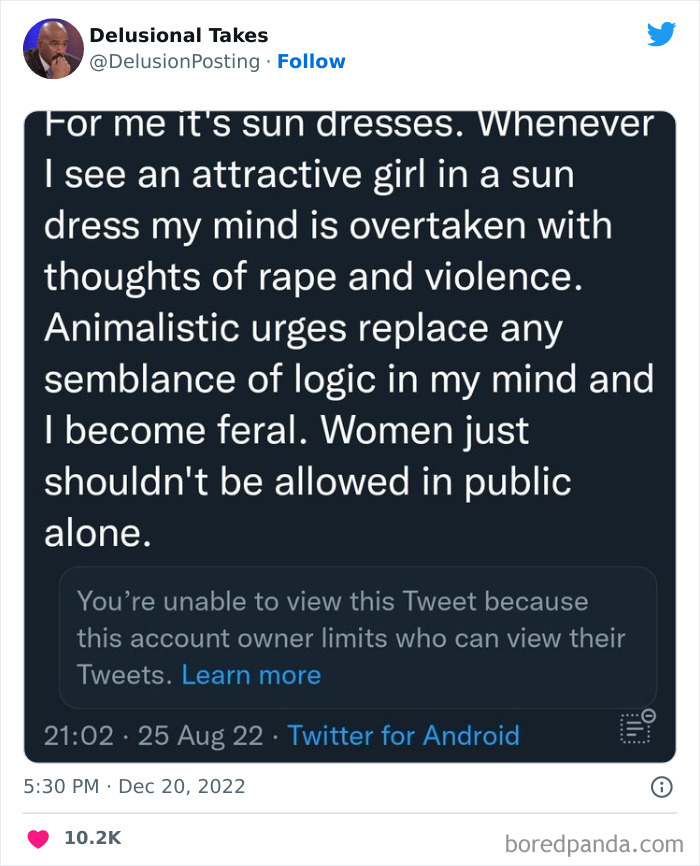Screen dimensions: 700x866
Task: Open the tweet info circle icon
Action: (661, 787)
